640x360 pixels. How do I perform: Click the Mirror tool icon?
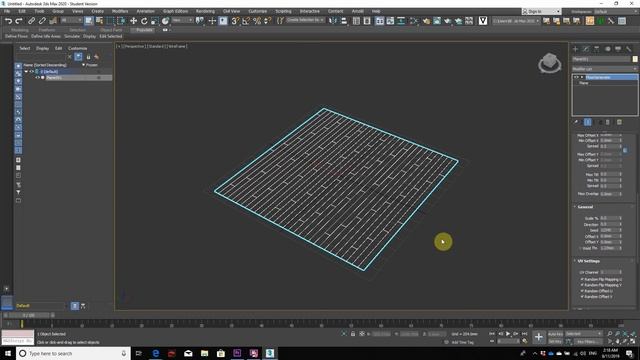tap(333, 21)
